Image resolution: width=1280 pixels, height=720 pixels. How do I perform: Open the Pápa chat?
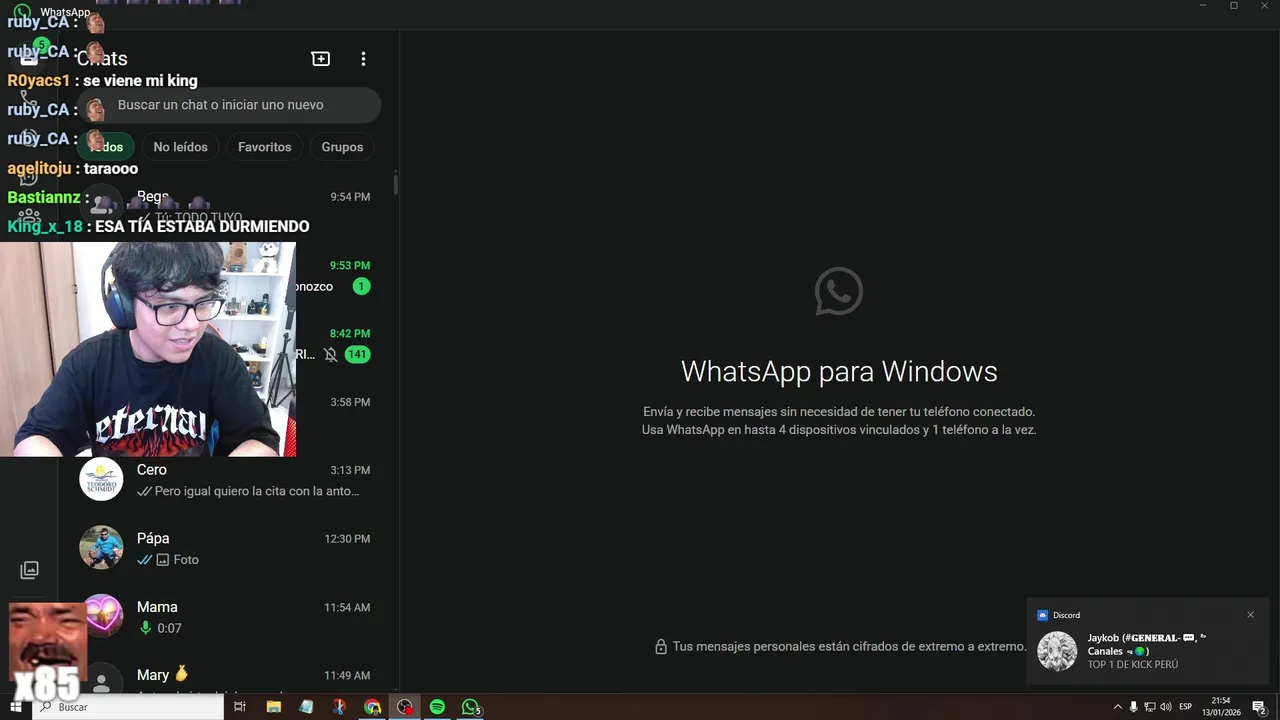[228, 548]
